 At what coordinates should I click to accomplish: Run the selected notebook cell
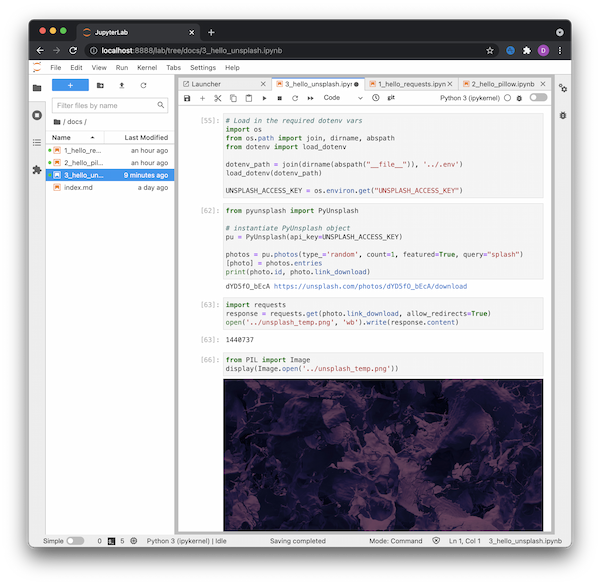[x=265, y=98]
